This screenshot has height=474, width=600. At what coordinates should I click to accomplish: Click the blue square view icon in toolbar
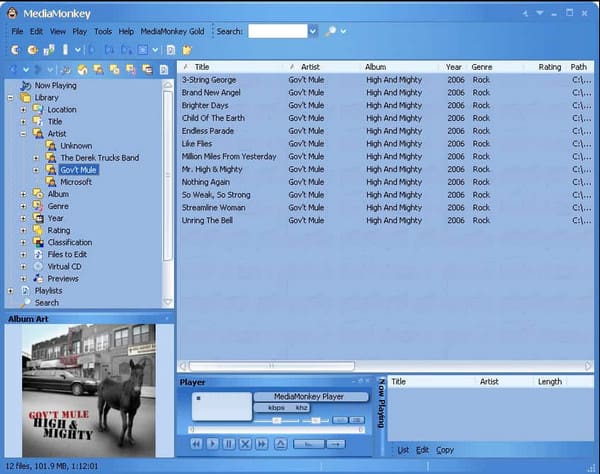(143, 50)
